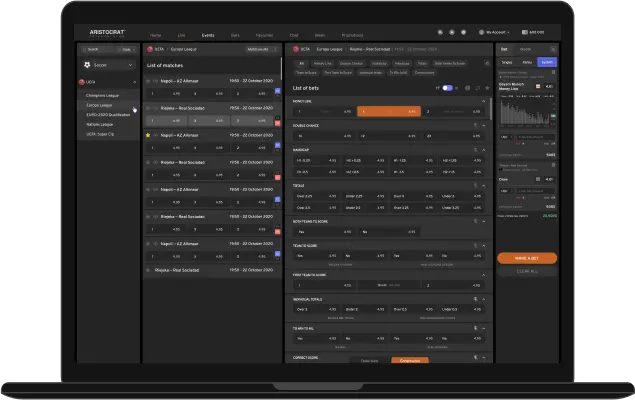The height and width of the screenshot is (400, 635).
Task: Click the blue badge on first Napoli row
Action: (x=277, y=91)
